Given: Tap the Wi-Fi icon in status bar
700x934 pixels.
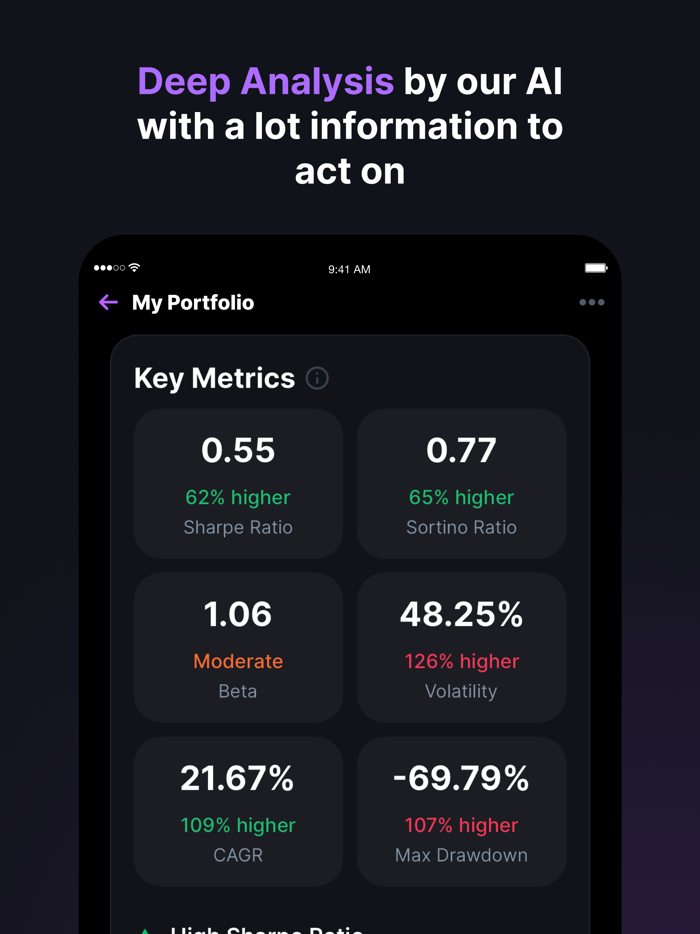Looking at the screenshot, I should pyautogui.click(x=134, y=268).
